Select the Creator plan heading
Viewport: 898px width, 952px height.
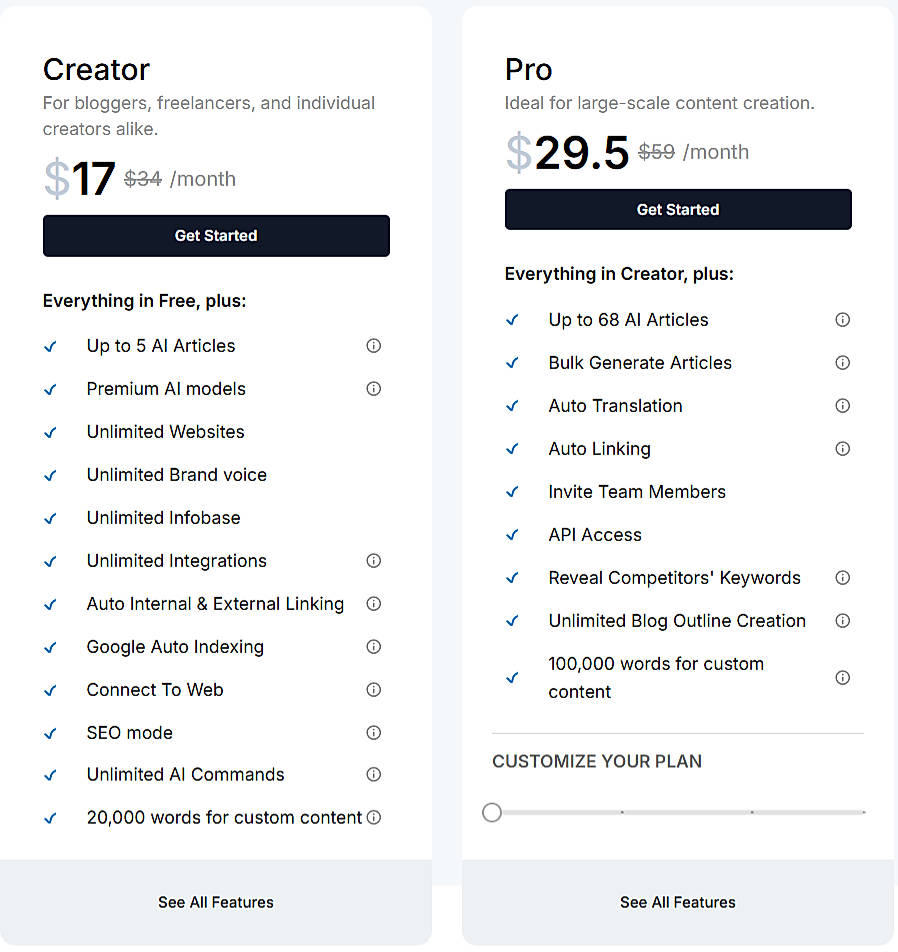96,69
